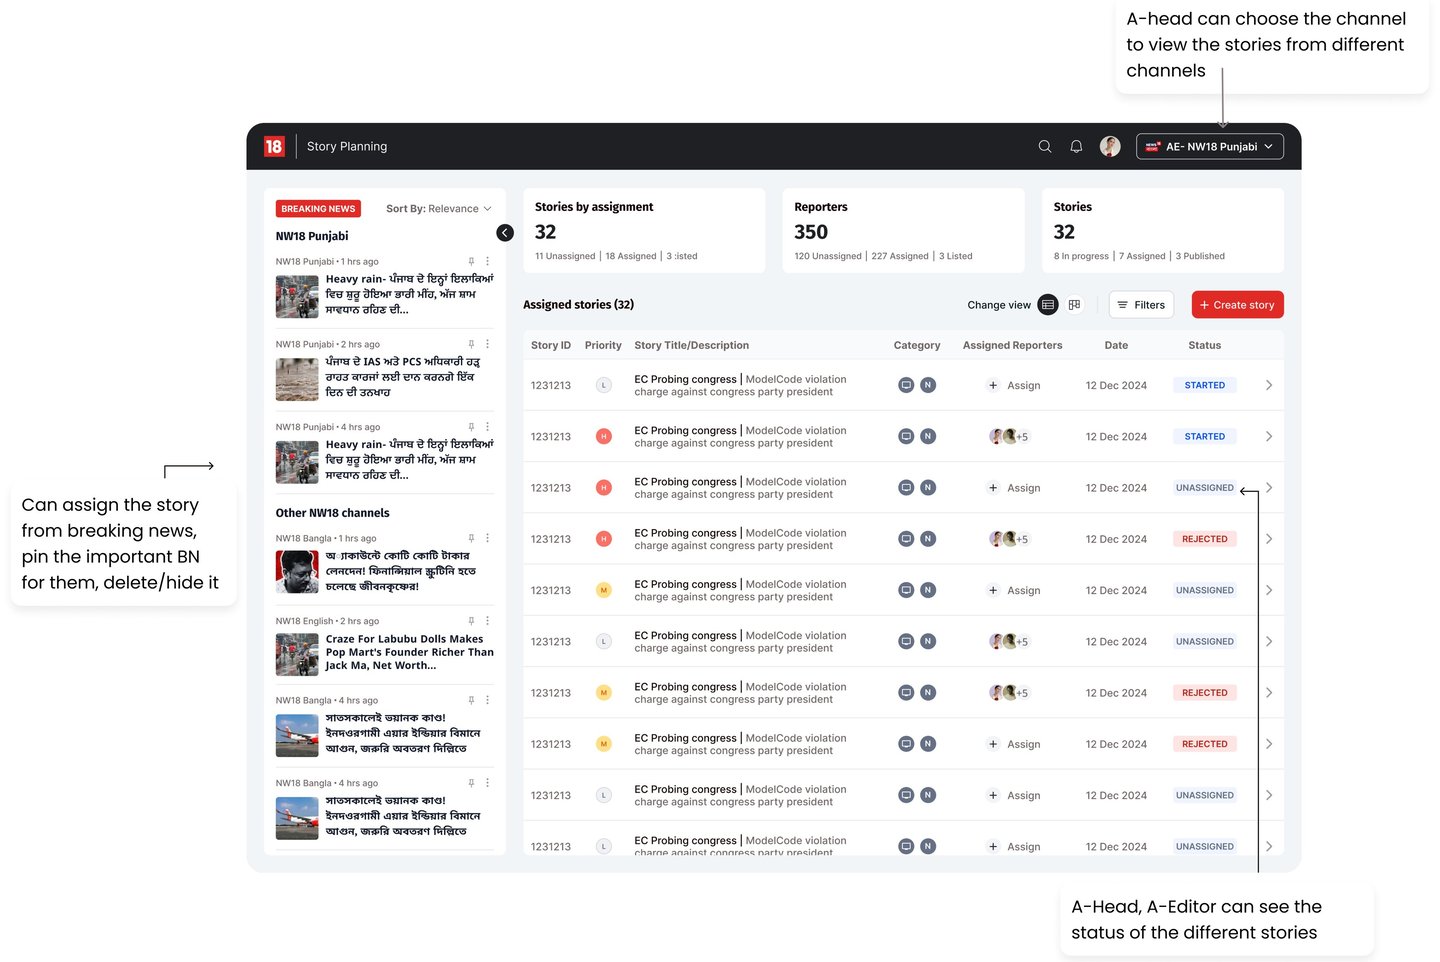Click the H priority icon in the REJECTED row
The height and width of the screenshot is (962, 1440).
pyautogui.click(x=604, y=539)
